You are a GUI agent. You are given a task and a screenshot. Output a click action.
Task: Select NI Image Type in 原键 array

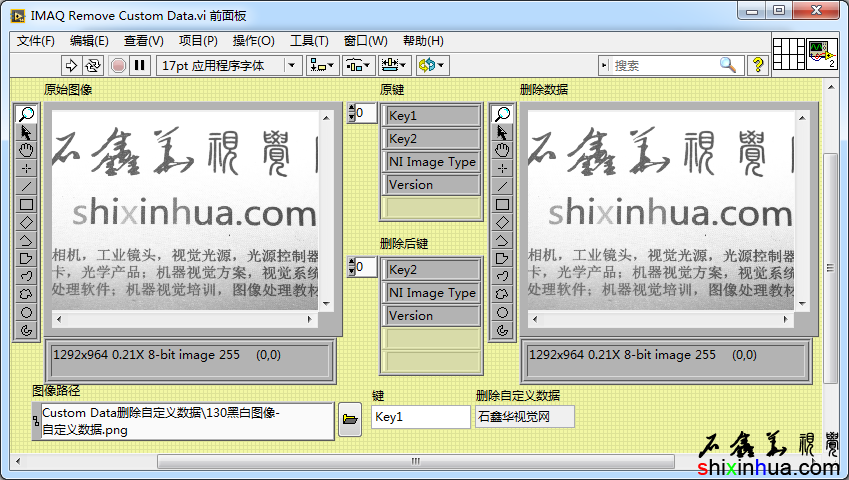click(x=432, y=162)
